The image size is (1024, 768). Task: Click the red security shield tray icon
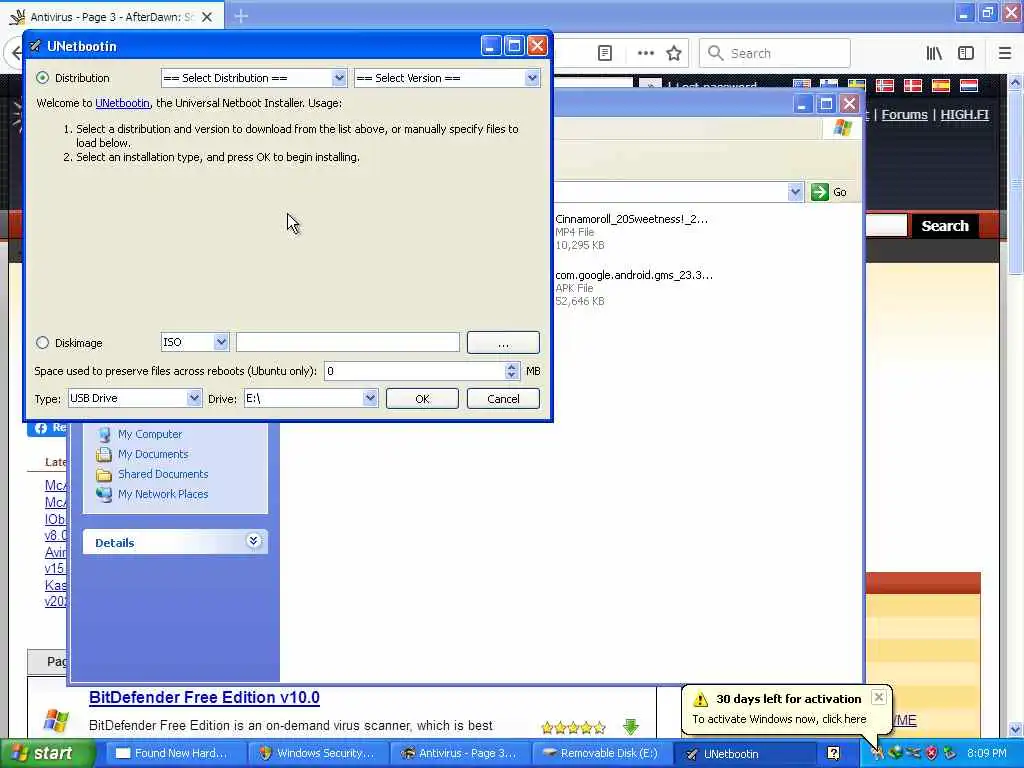click(931, 753)
